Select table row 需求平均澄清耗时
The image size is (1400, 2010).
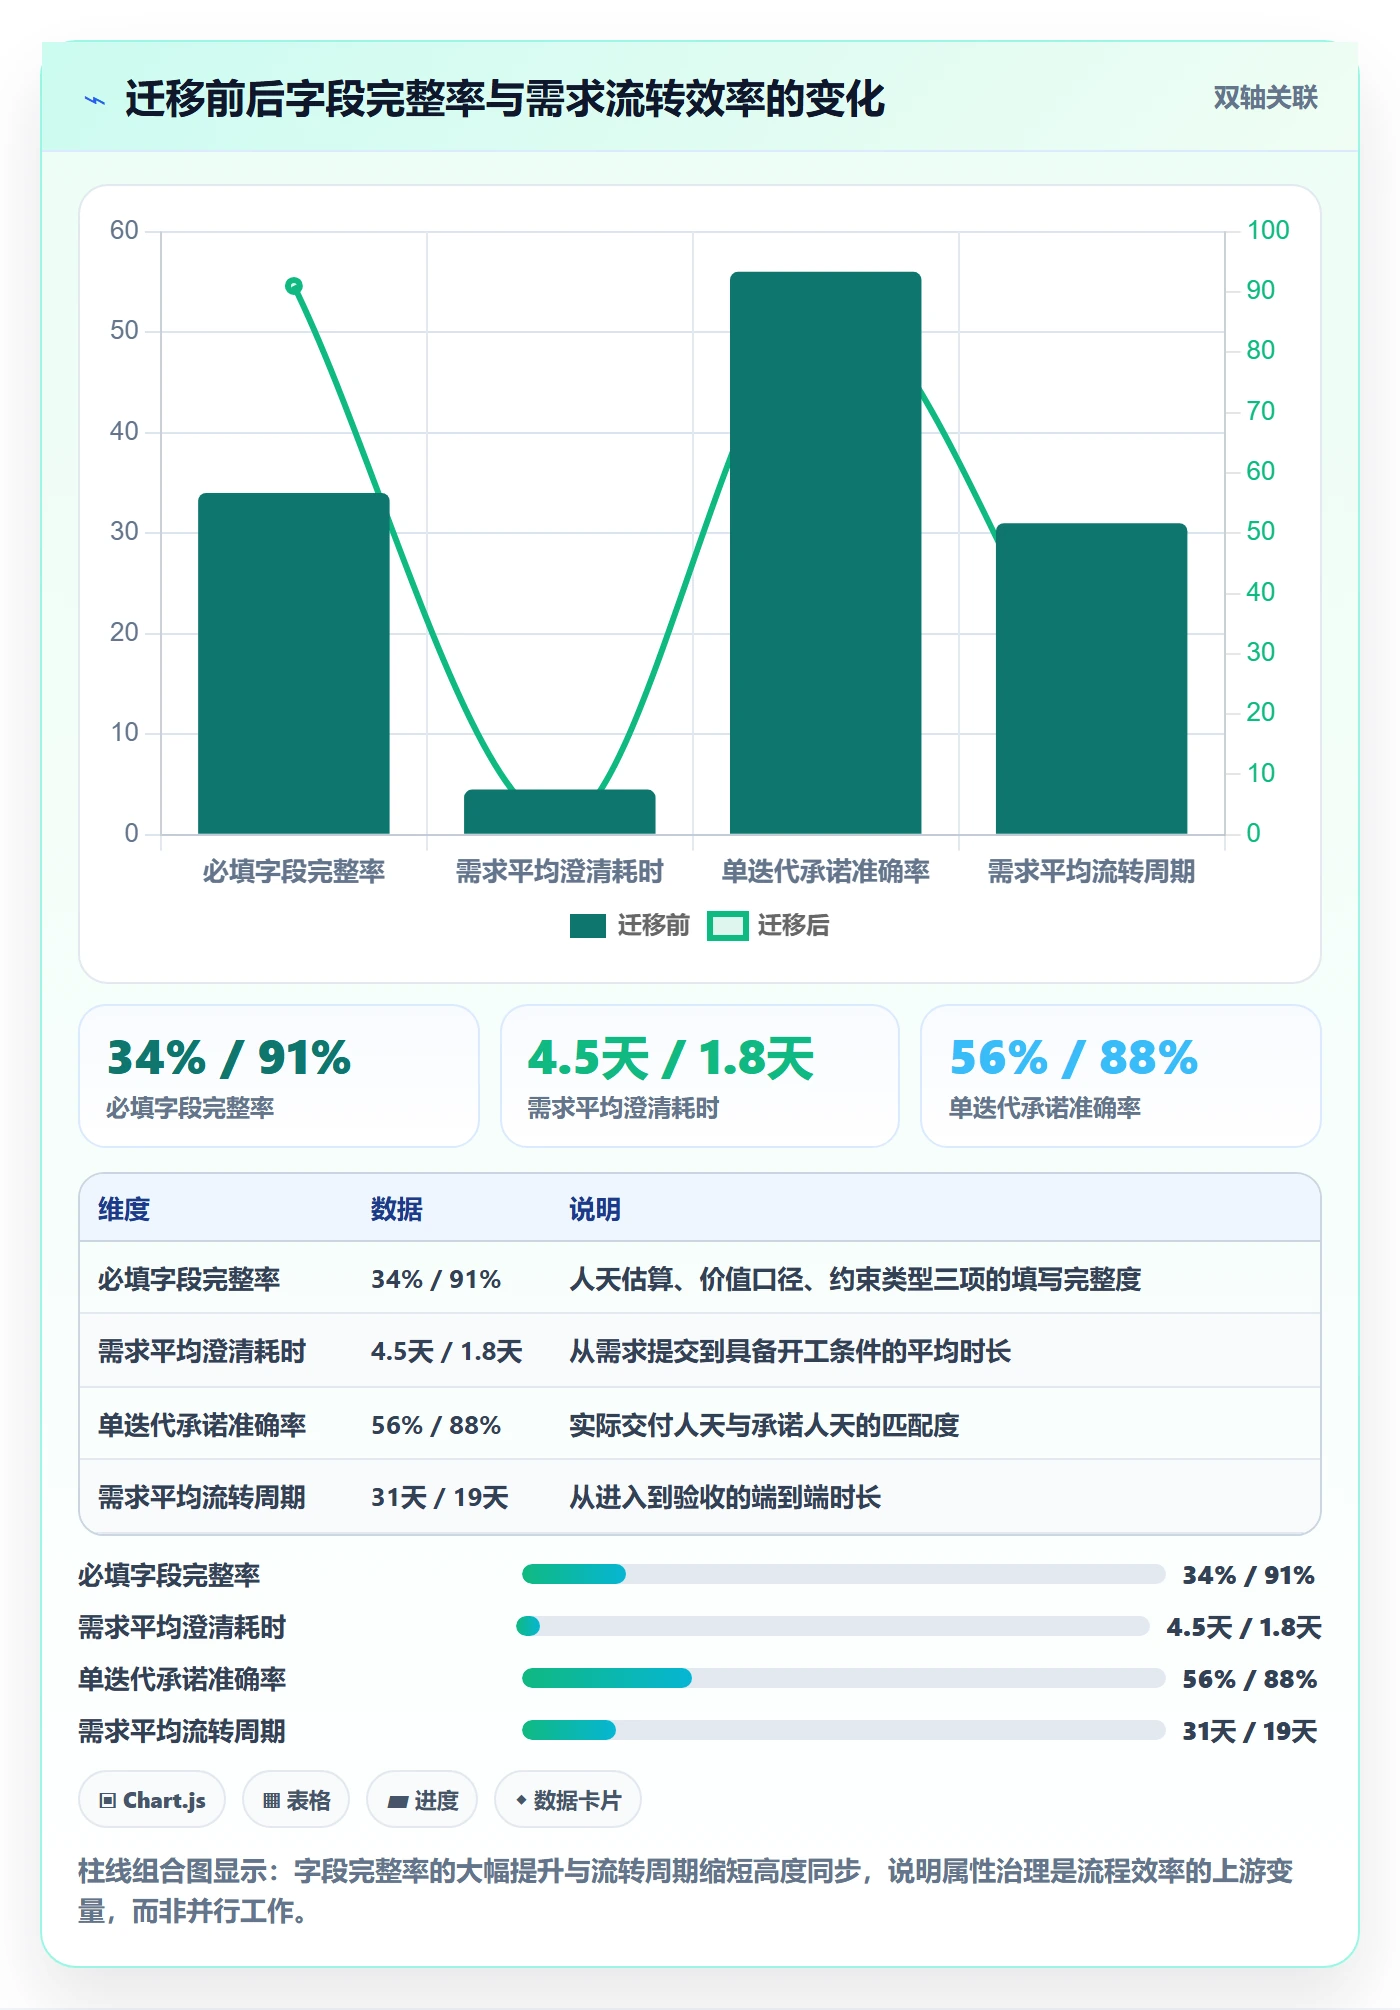pyautogui.click(x=700, y=1351)
